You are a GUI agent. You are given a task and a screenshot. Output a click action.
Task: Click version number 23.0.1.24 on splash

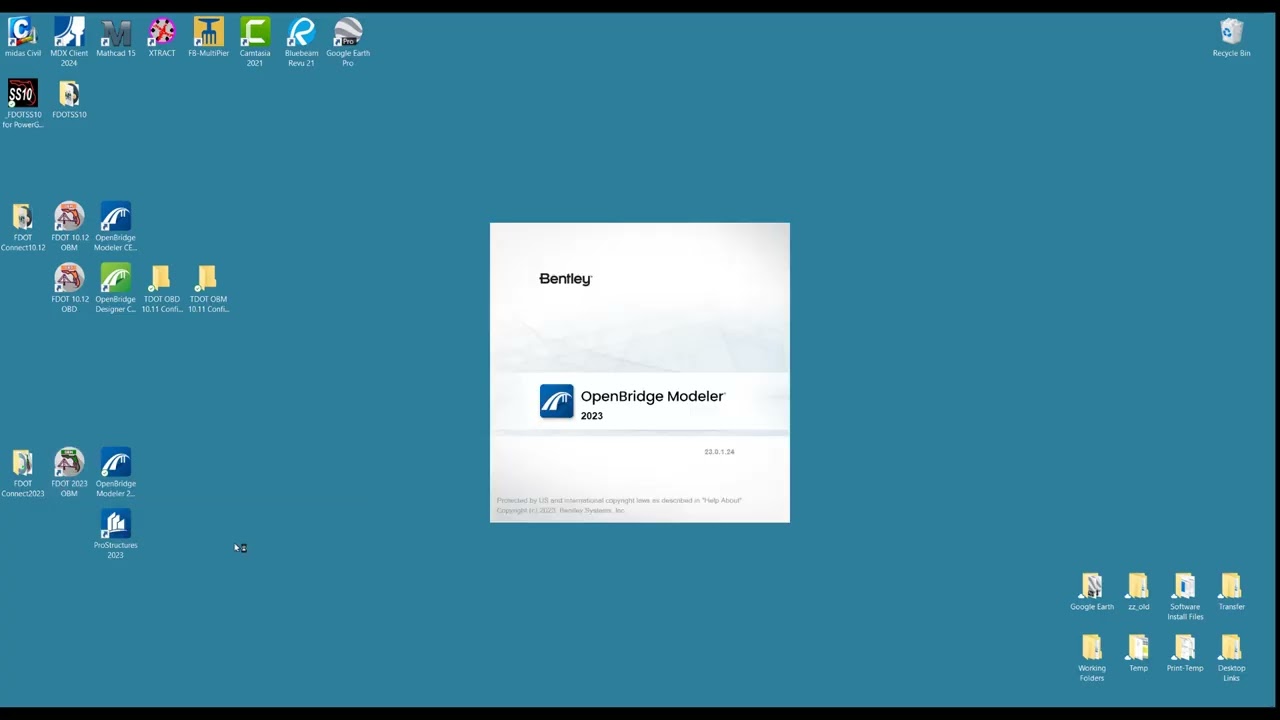coord(719,452)
